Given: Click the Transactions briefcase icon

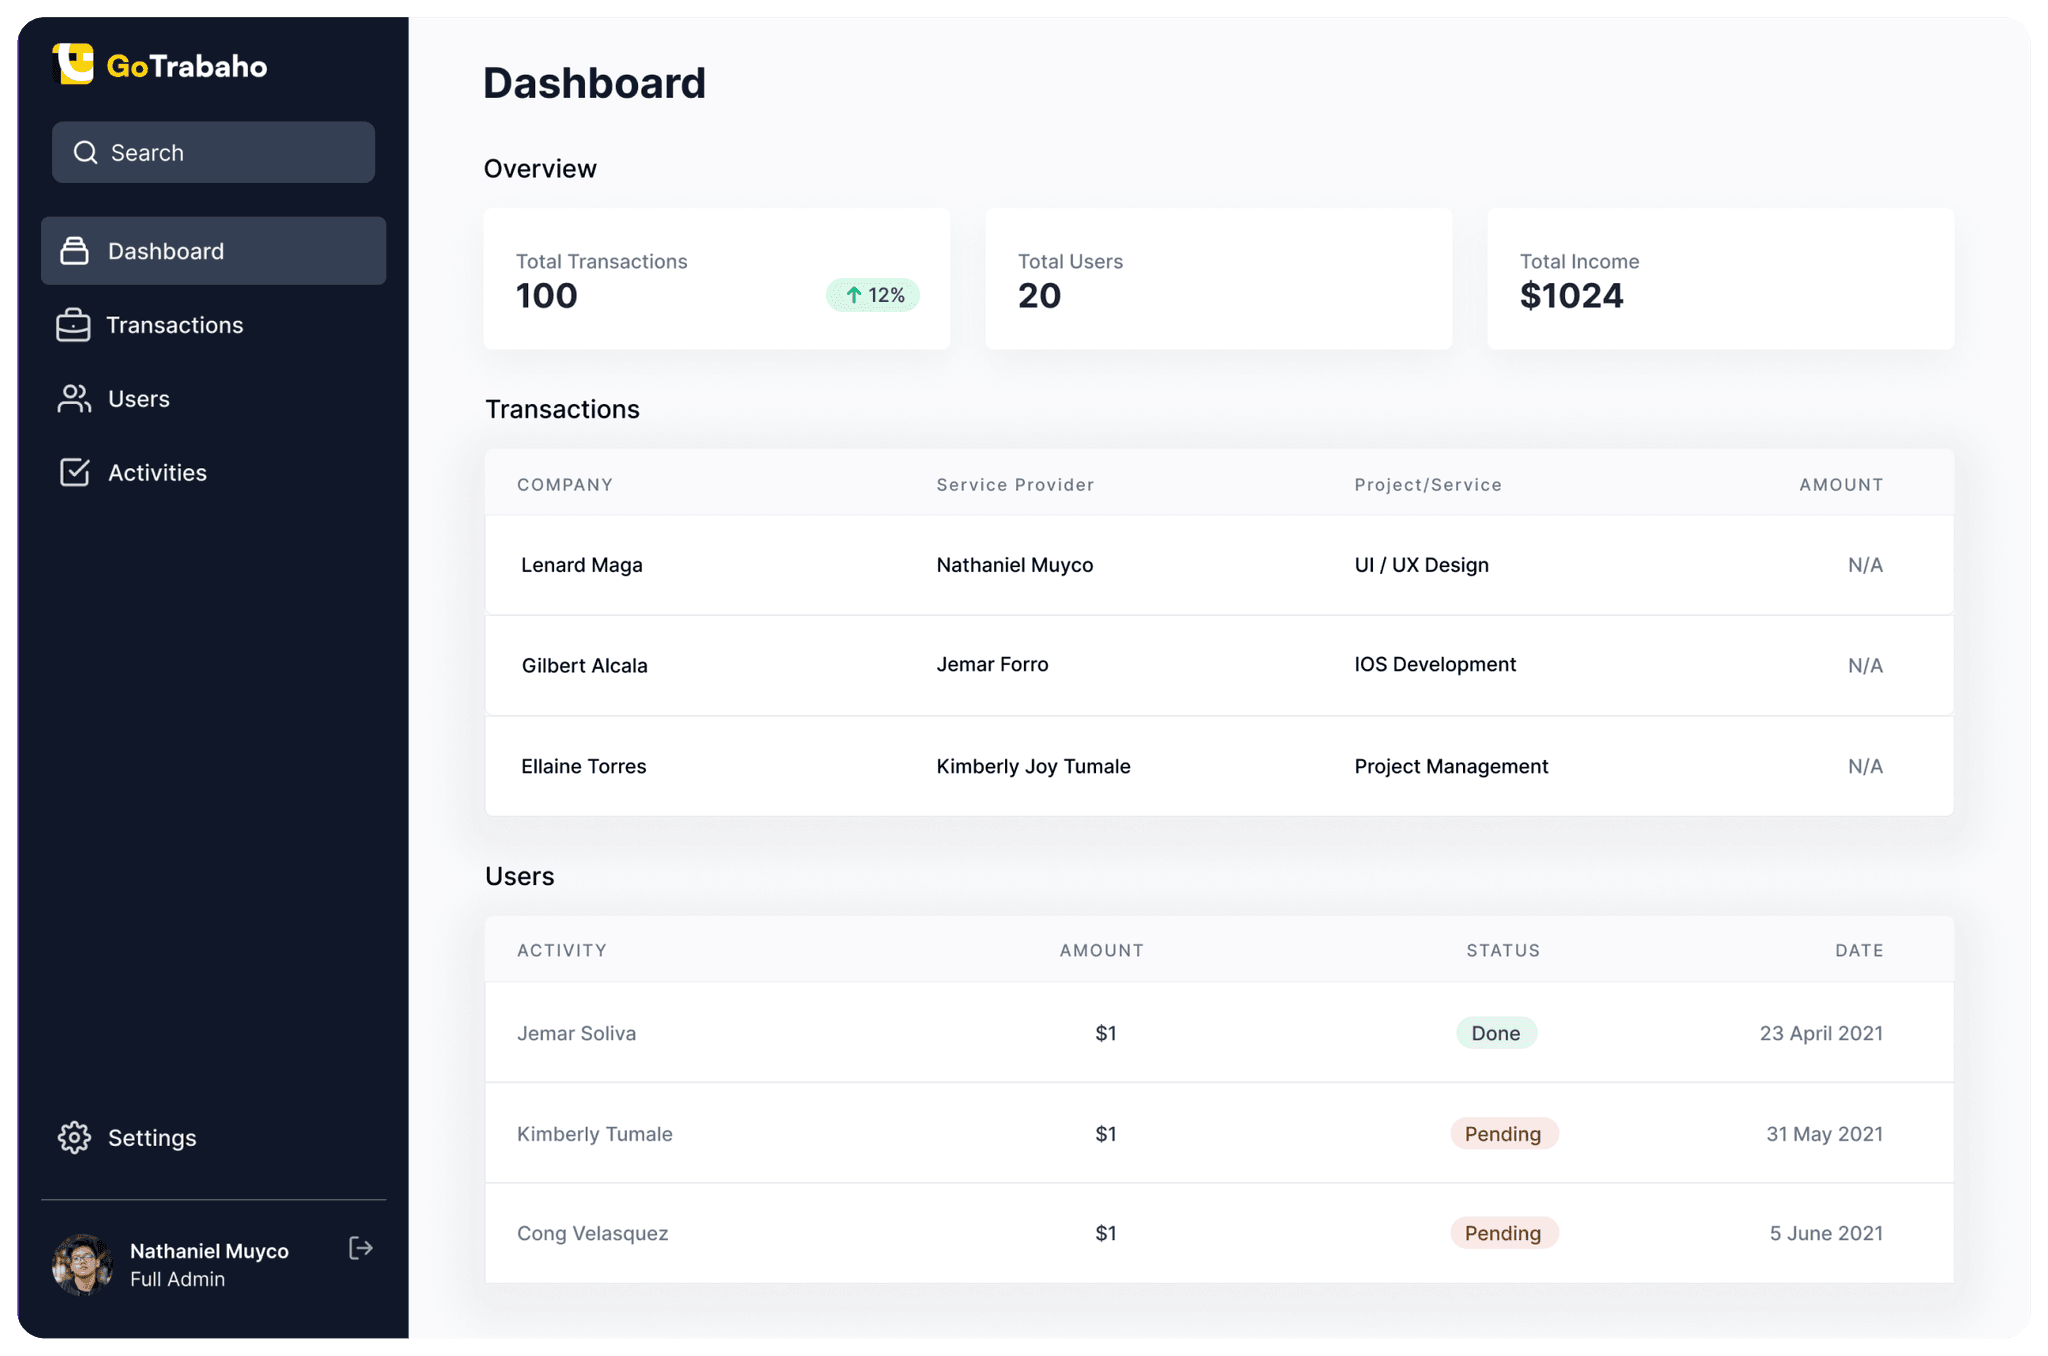Looking at the screenshot, I should 73,325.
